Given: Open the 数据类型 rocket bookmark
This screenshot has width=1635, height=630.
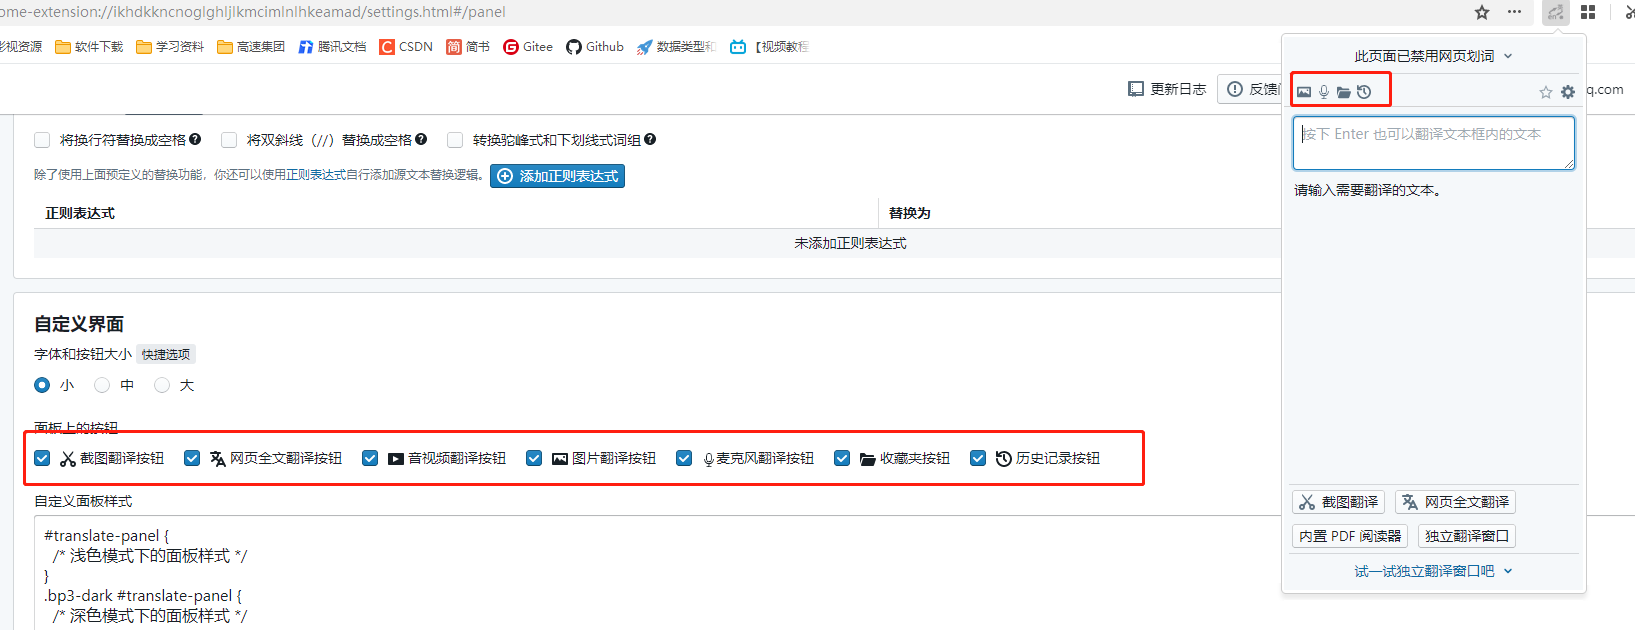Looking at the screenshot, I should (676, 47).
